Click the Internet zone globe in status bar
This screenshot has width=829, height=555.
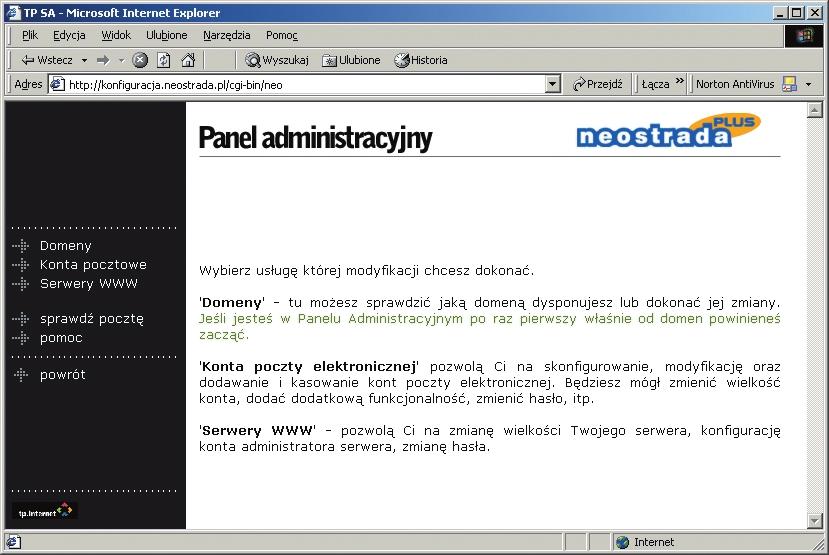point(623,542)
